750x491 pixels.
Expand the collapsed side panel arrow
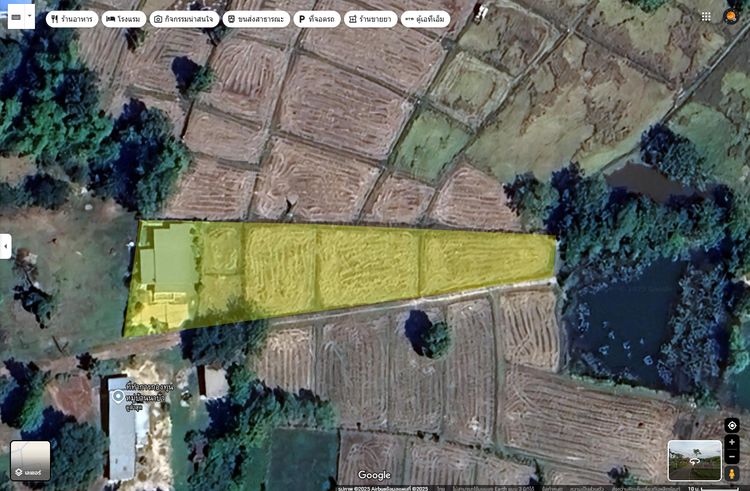point(5,245)
